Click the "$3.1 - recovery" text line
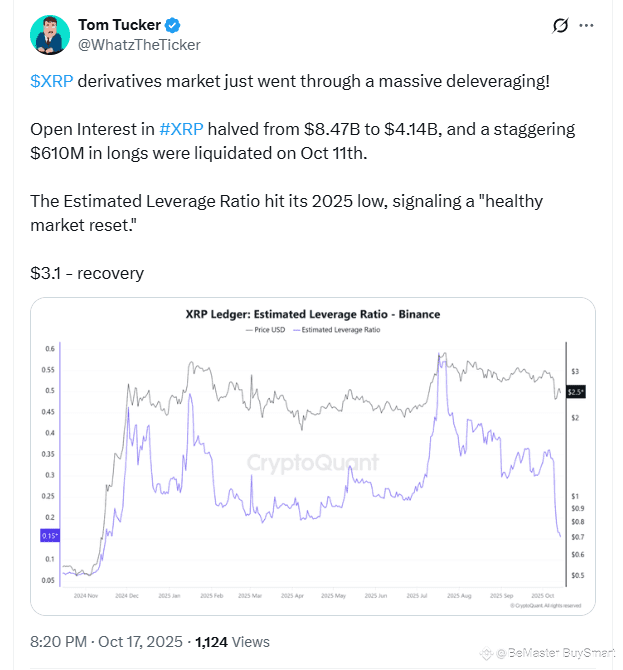The width and height of the screenshot is (623, 670). click(87, 273)
